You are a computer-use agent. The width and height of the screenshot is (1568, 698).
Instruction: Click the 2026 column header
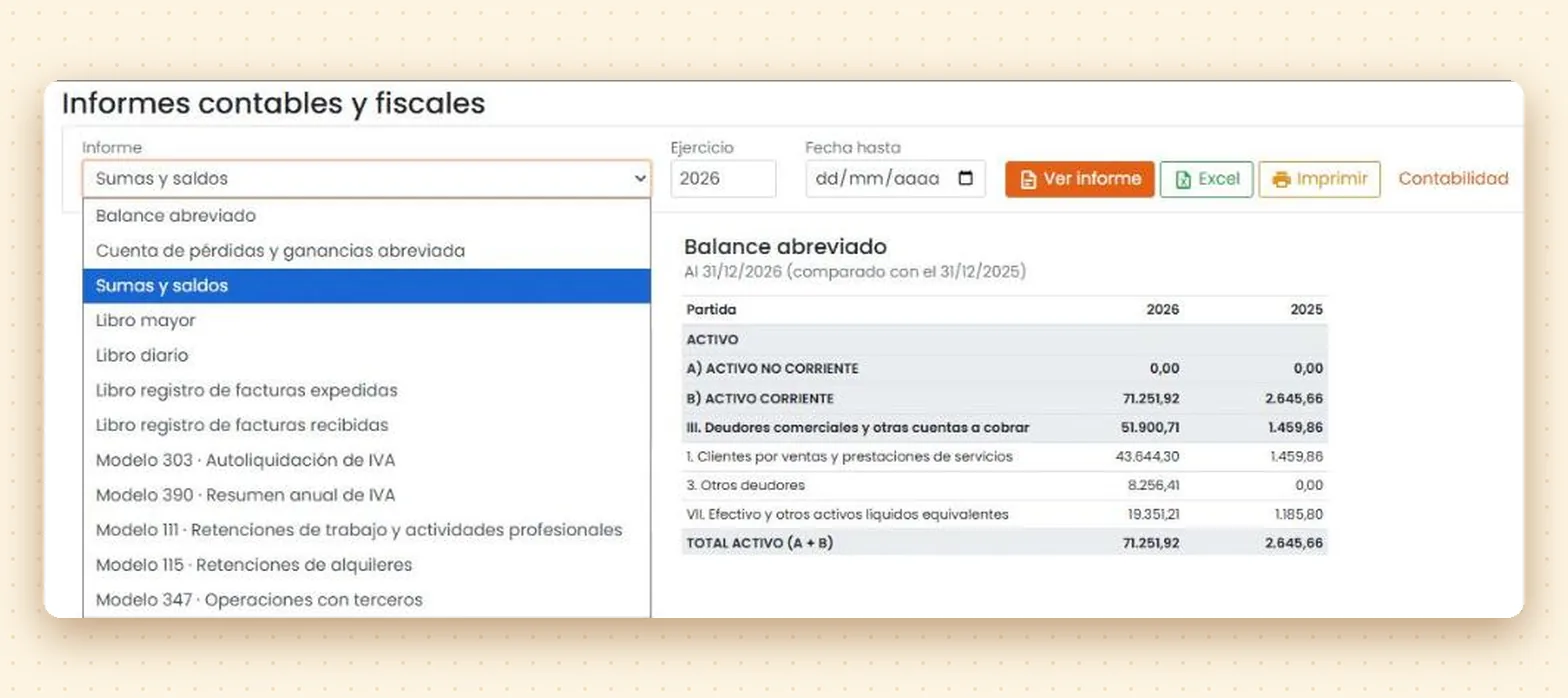tap(1163, 310)
